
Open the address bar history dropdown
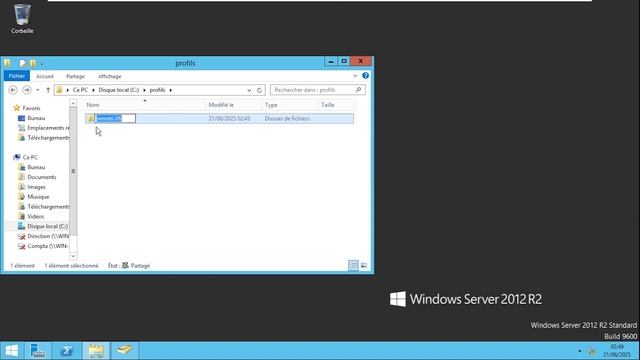249,90
